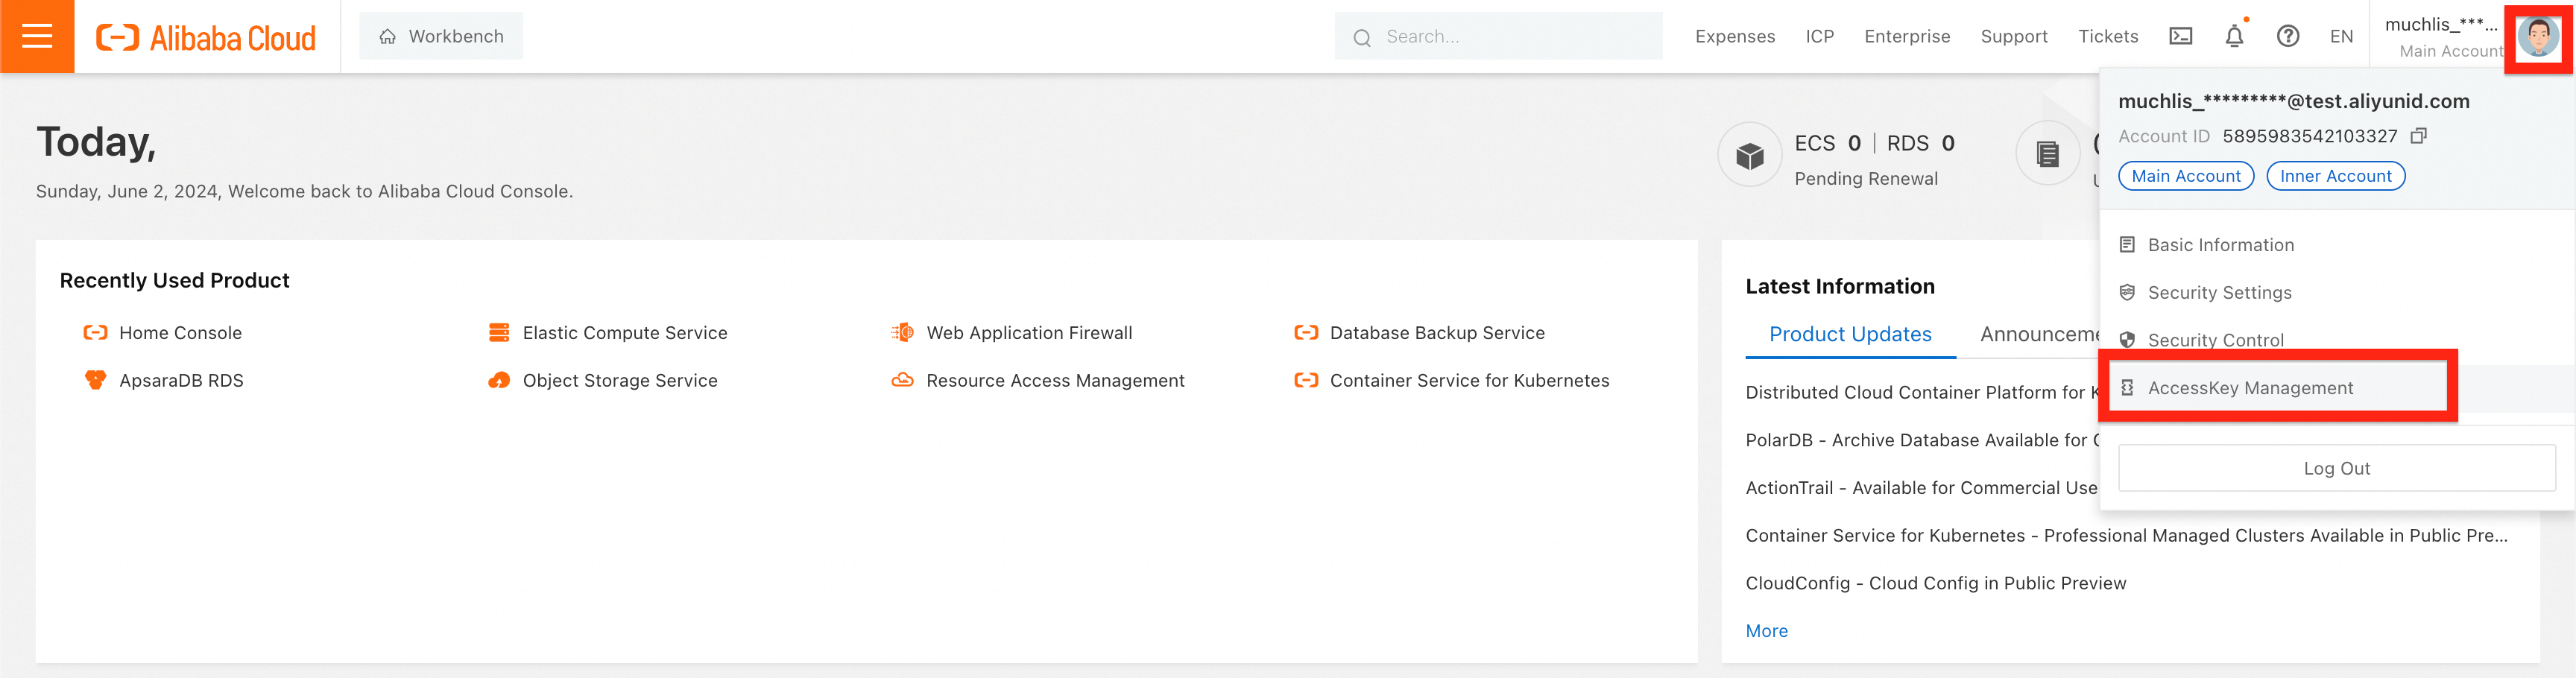Open Security Control from the account menu
The height and width of the screenshot is (678, 2576).
click(2215, 340)
